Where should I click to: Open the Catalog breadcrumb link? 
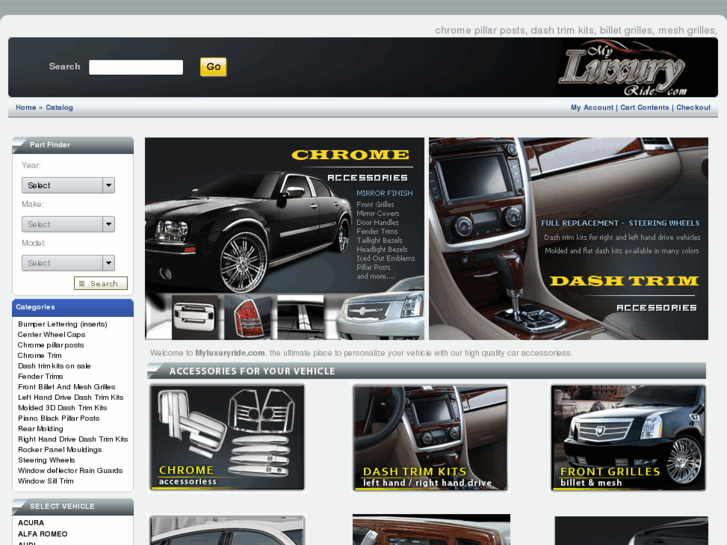pos(59,108)
